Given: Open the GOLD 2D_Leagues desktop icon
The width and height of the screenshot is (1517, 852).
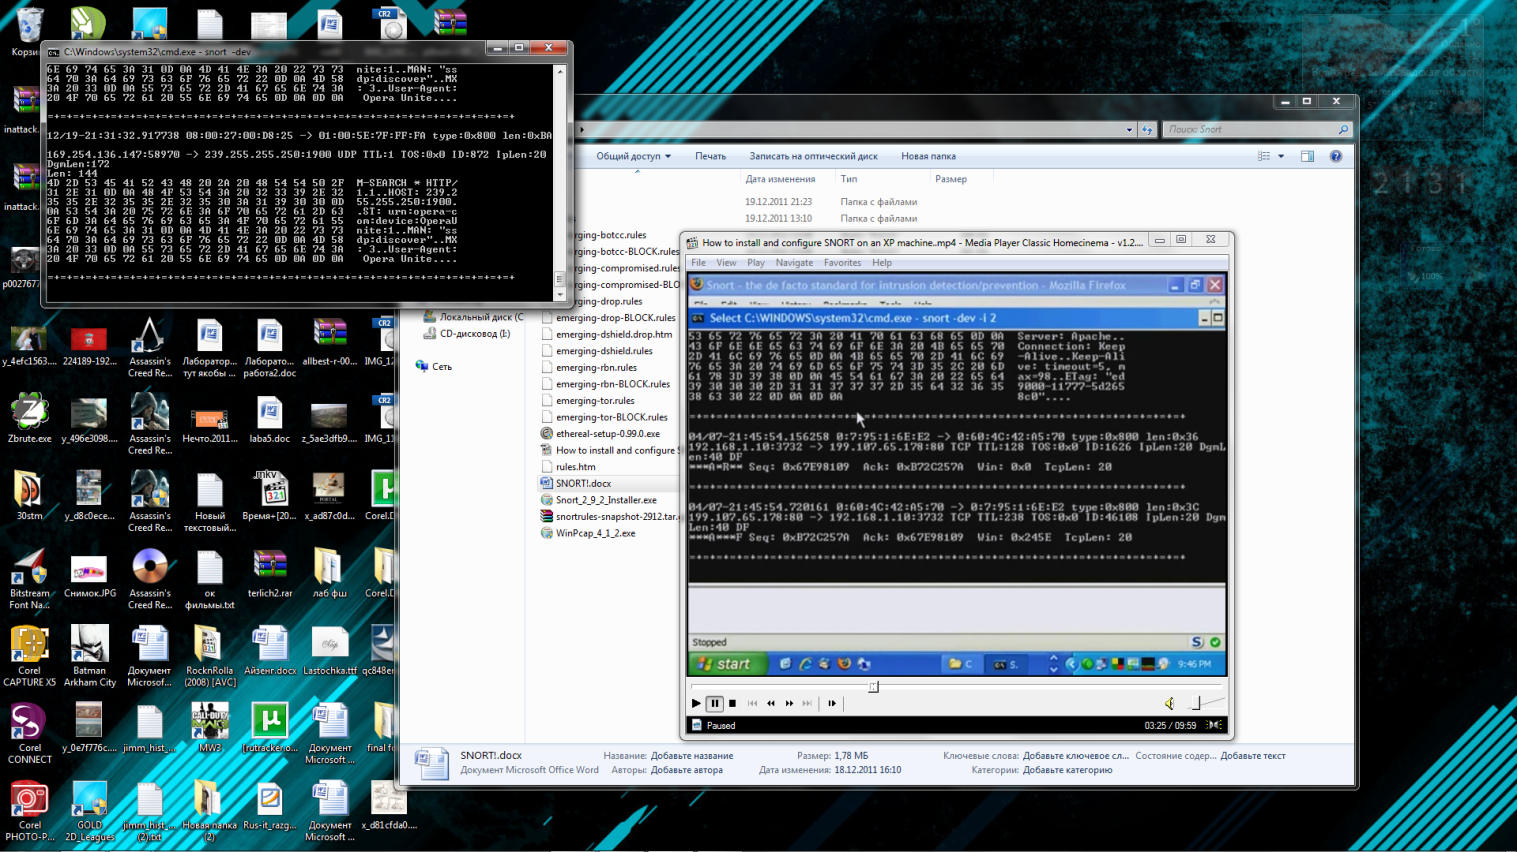Looking at the screenshot, I should coord(89,811).
